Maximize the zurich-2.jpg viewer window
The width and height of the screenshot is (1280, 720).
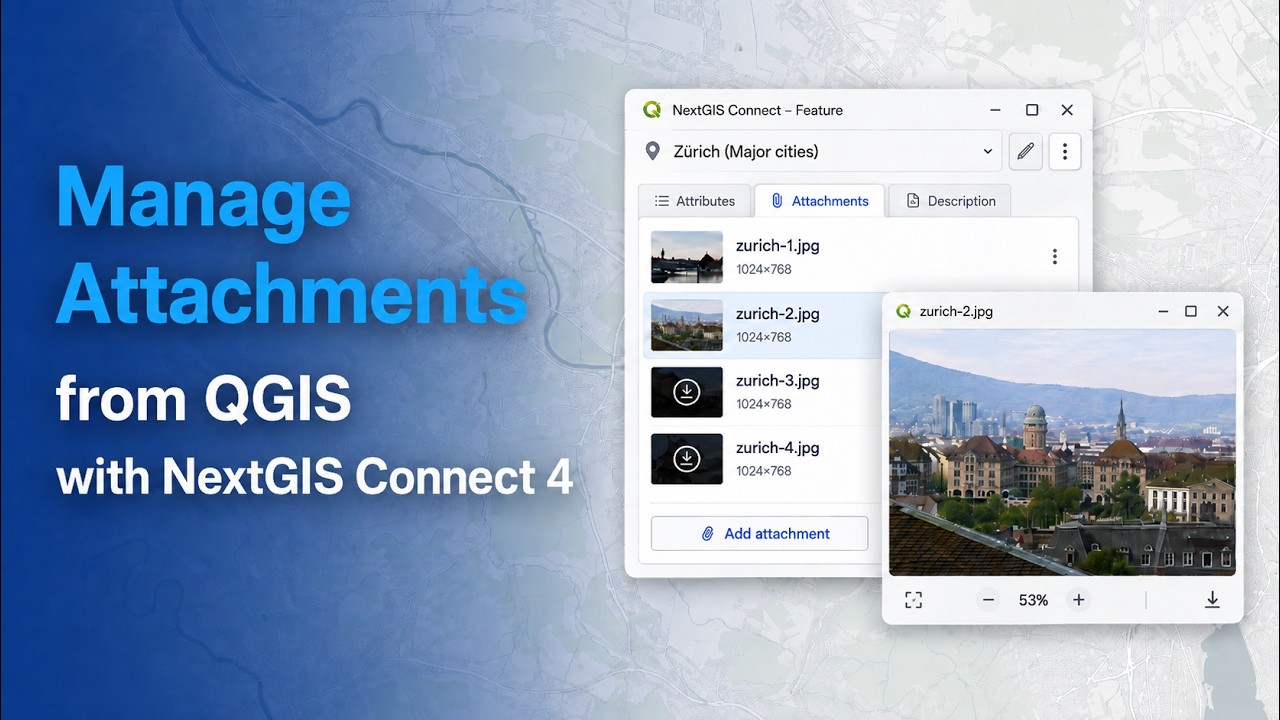click(1191, 311)
